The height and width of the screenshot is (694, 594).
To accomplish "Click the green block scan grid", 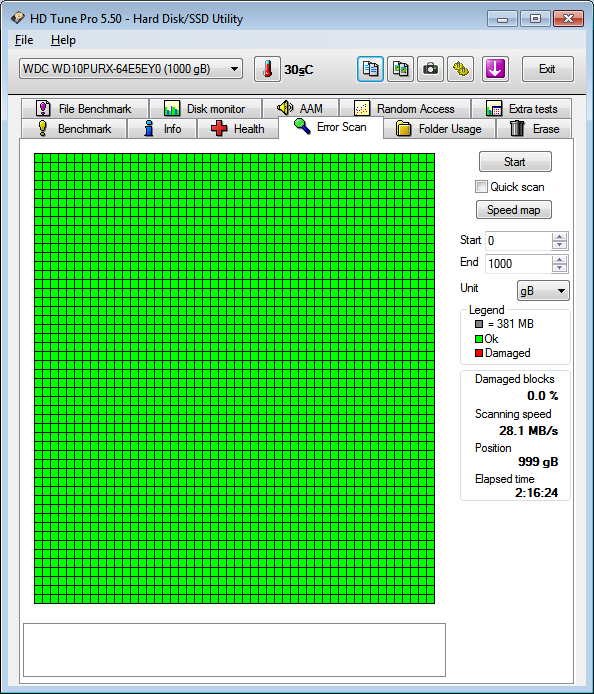I will 235,378.
